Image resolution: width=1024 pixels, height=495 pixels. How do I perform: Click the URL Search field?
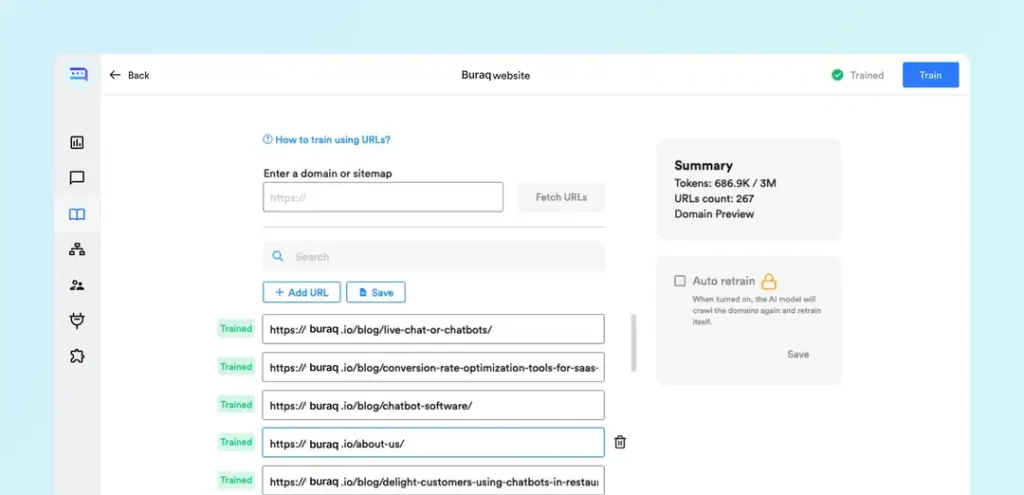[434, 257]
